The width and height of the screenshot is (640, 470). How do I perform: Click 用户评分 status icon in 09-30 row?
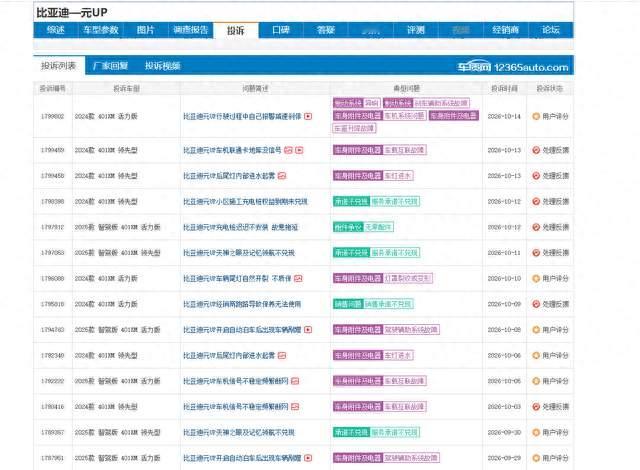(536, 432)
